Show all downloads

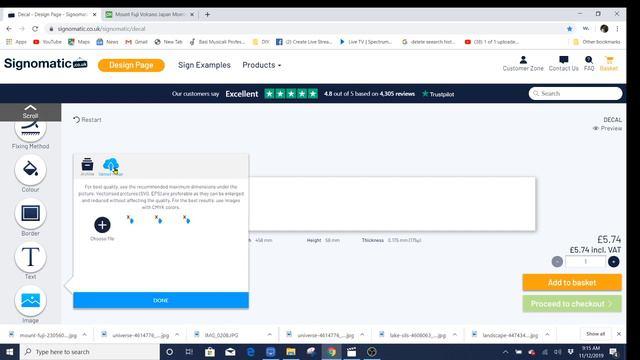coord(596,334)
